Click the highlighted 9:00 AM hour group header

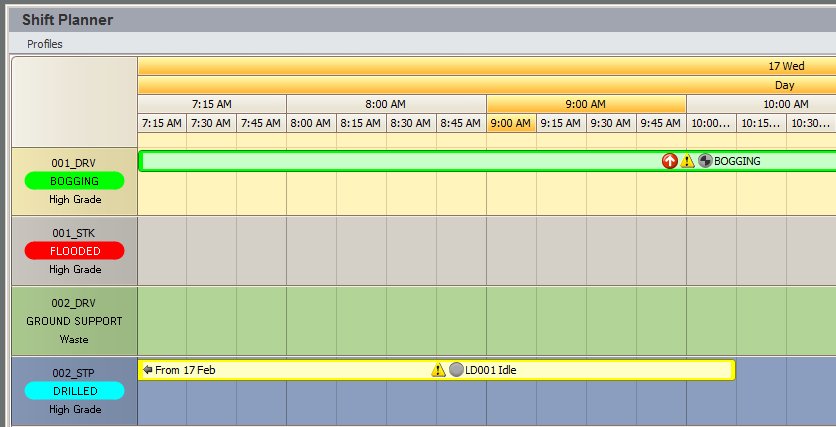pos(586,104)
